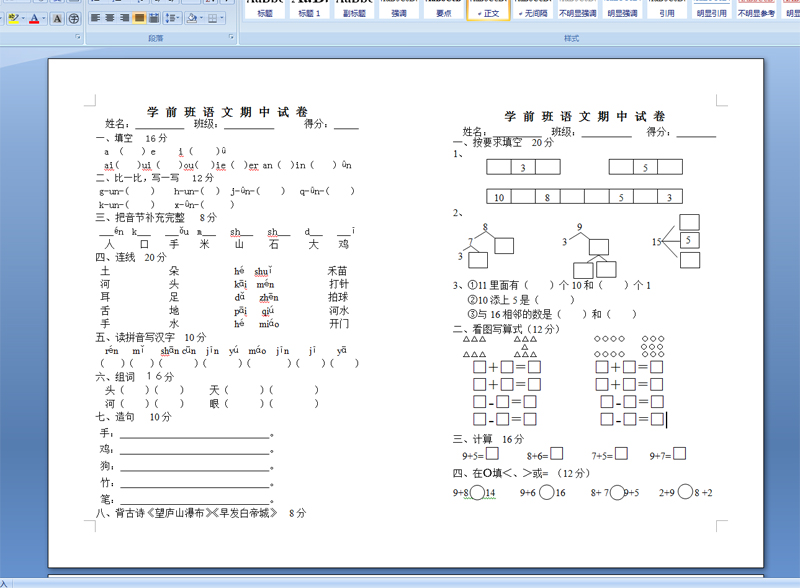The height and width of the screenshot is (588, 800).
Task: Apply paragraph shading fill
Action: click(x=192, y=18)
